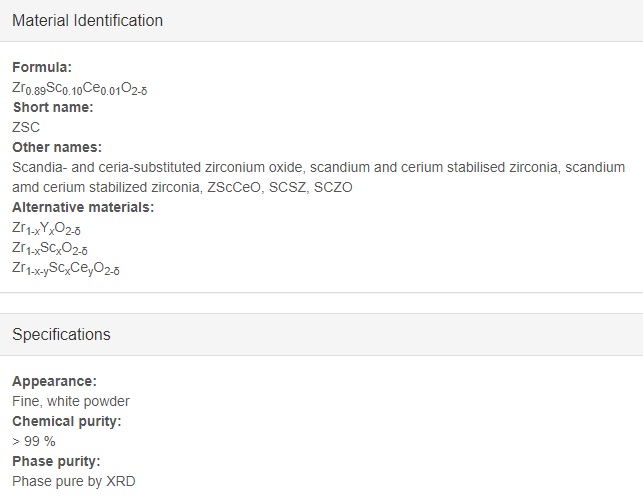
Task: Click the Alternative materials label
Action: (83, 208)
